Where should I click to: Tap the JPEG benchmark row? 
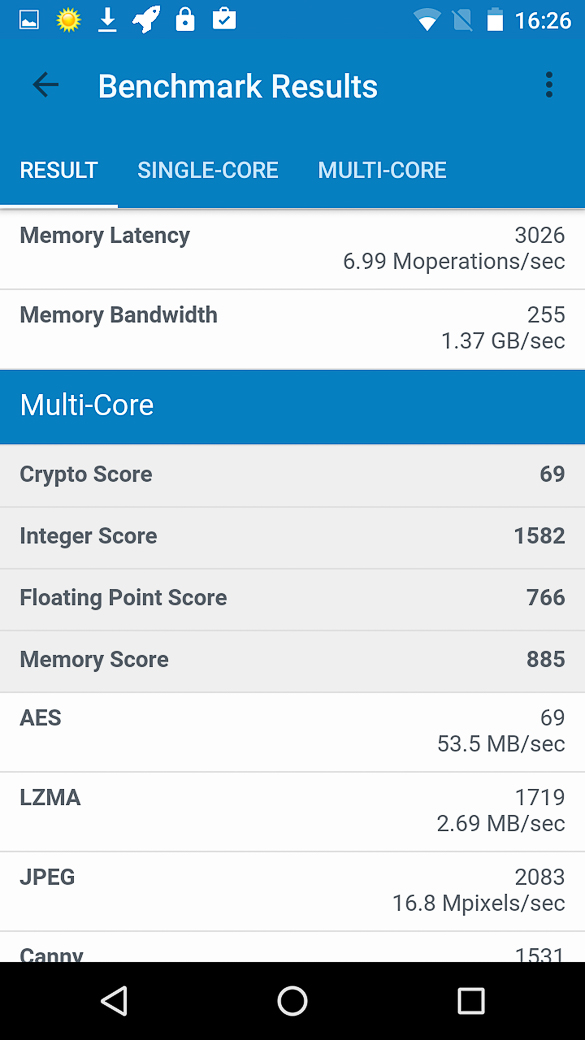click(x=292, y=891)
